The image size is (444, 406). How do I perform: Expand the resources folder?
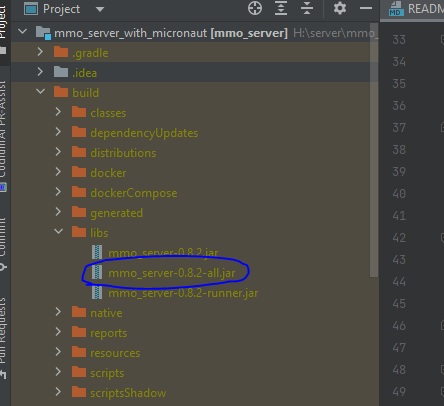[58, 352]
